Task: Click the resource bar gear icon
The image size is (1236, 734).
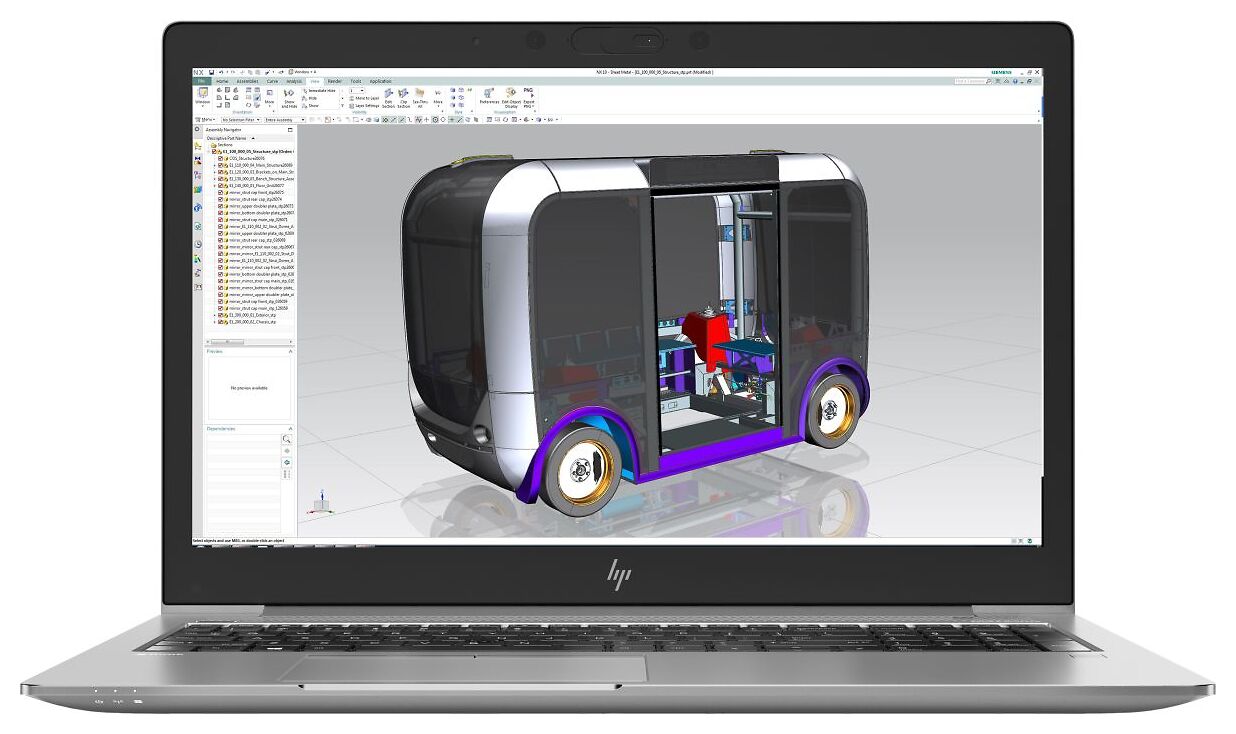Action: [197, 129]
